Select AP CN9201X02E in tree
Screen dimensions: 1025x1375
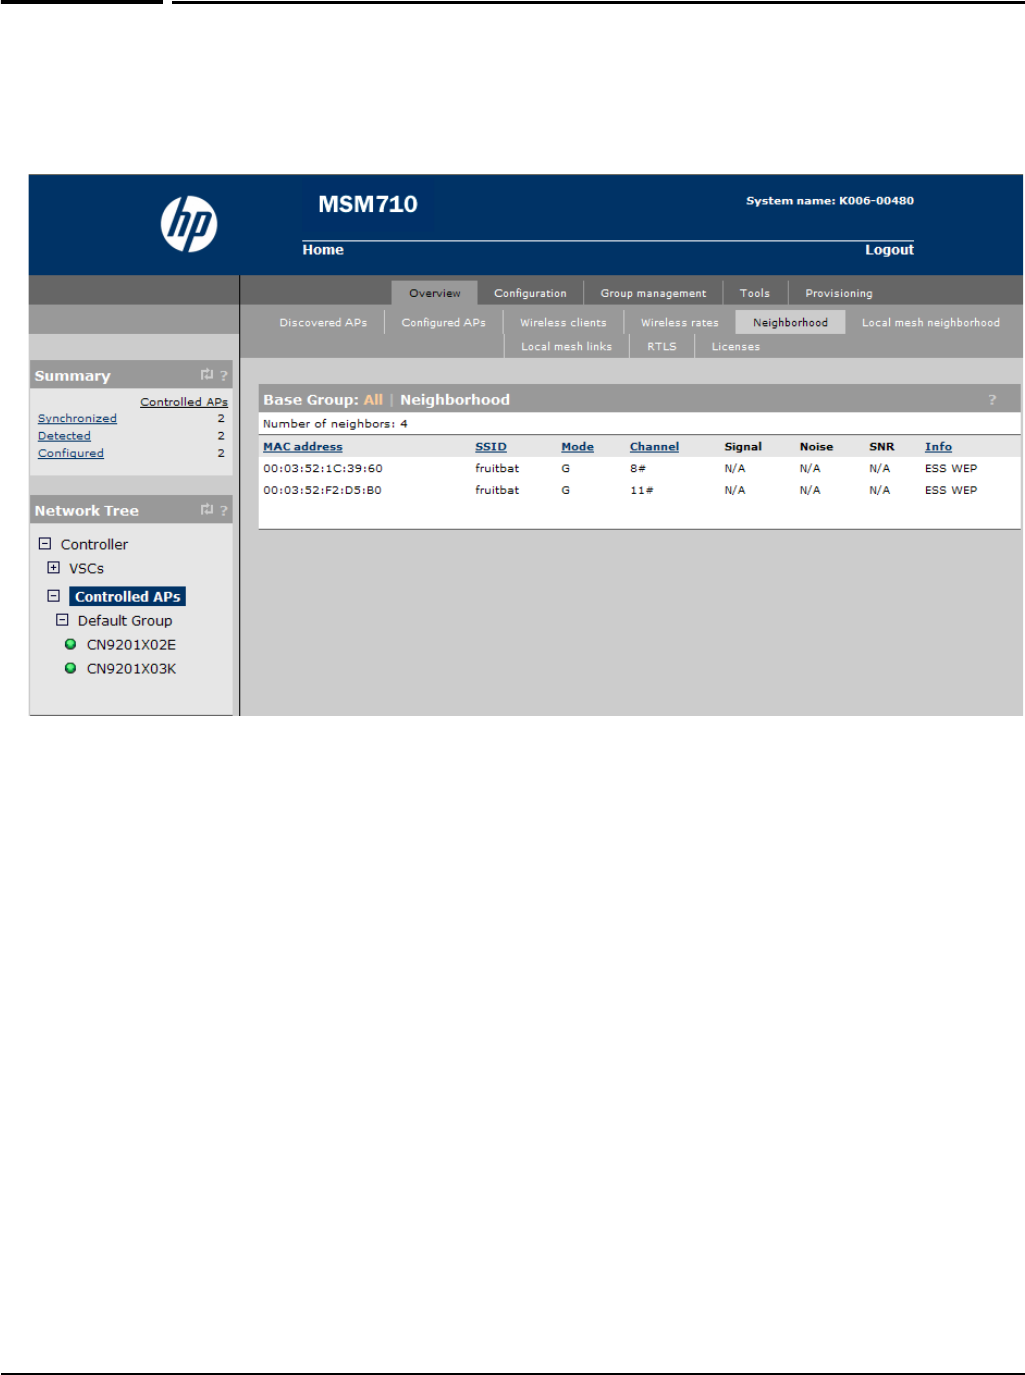pos(131,645)
